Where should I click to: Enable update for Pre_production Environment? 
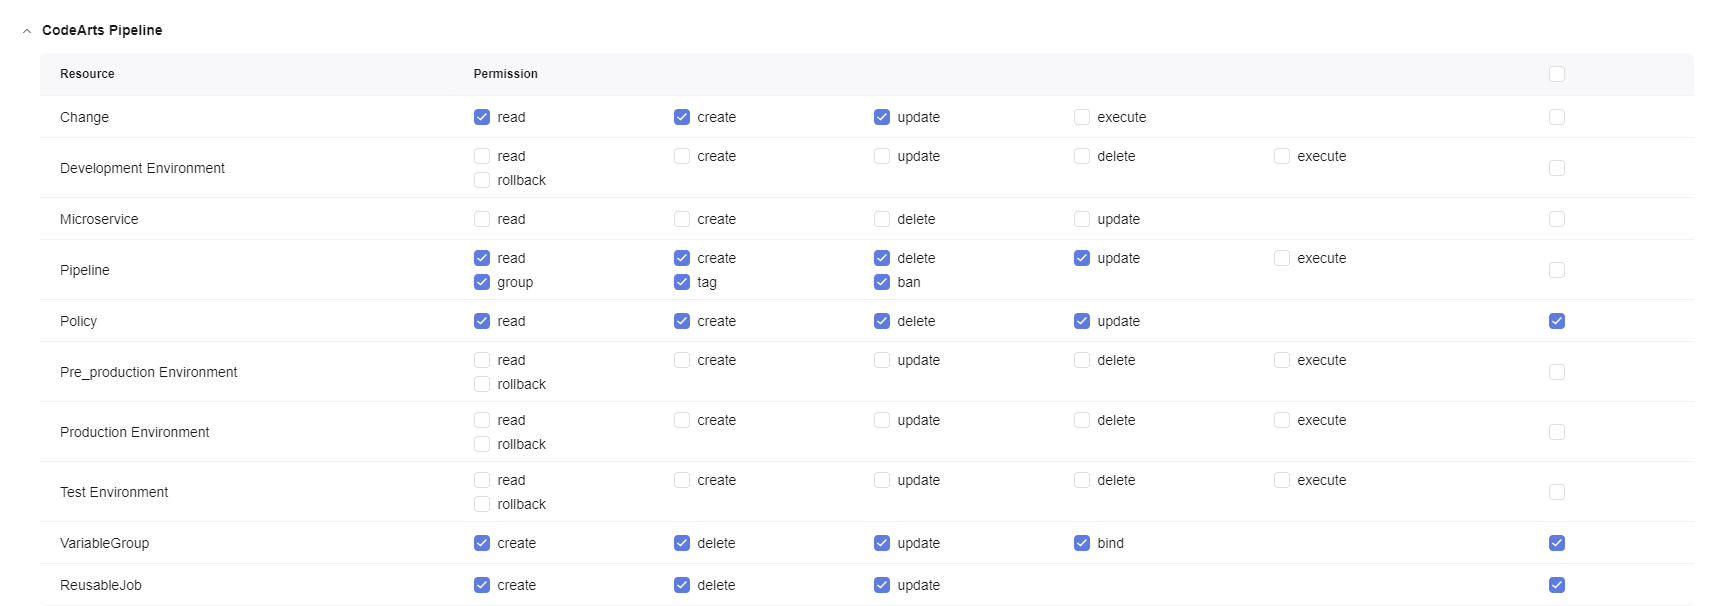pos(882,360)
